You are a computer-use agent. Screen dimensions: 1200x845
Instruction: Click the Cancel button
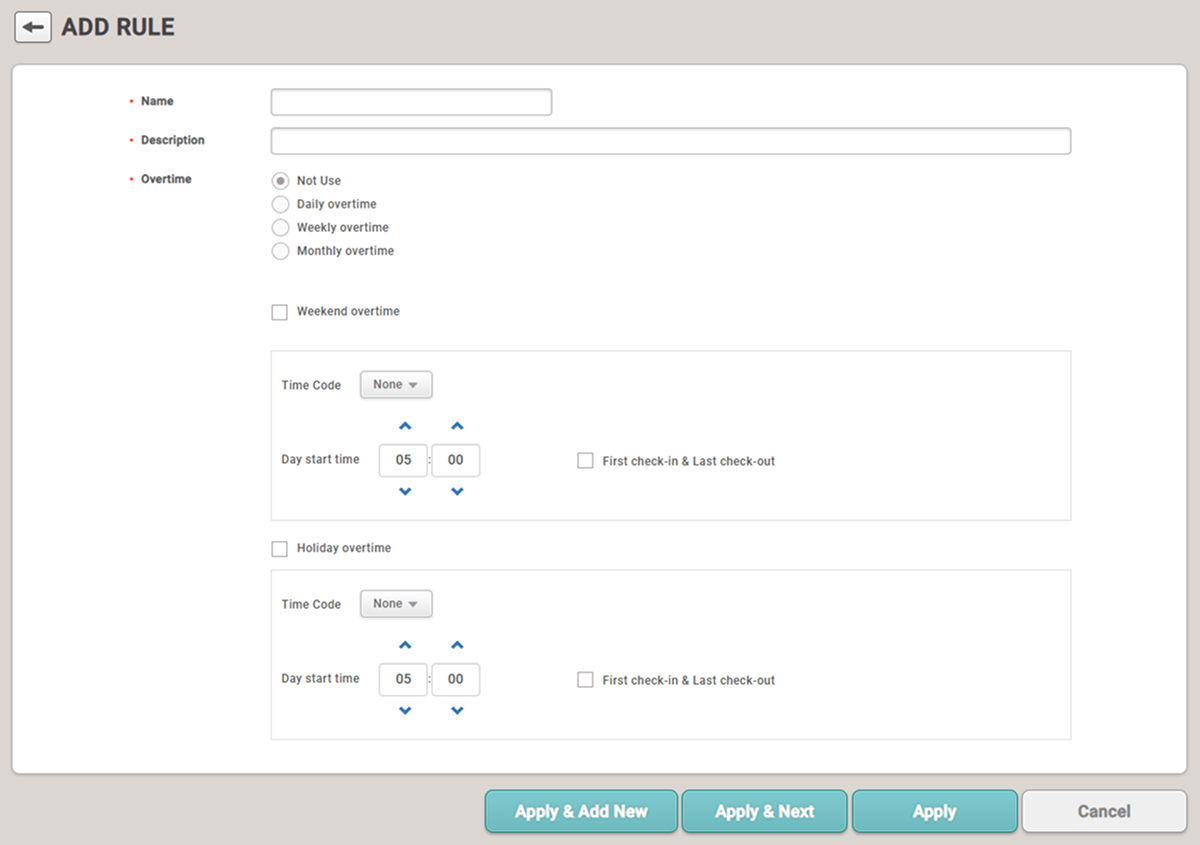click(x=1103, y=811)
